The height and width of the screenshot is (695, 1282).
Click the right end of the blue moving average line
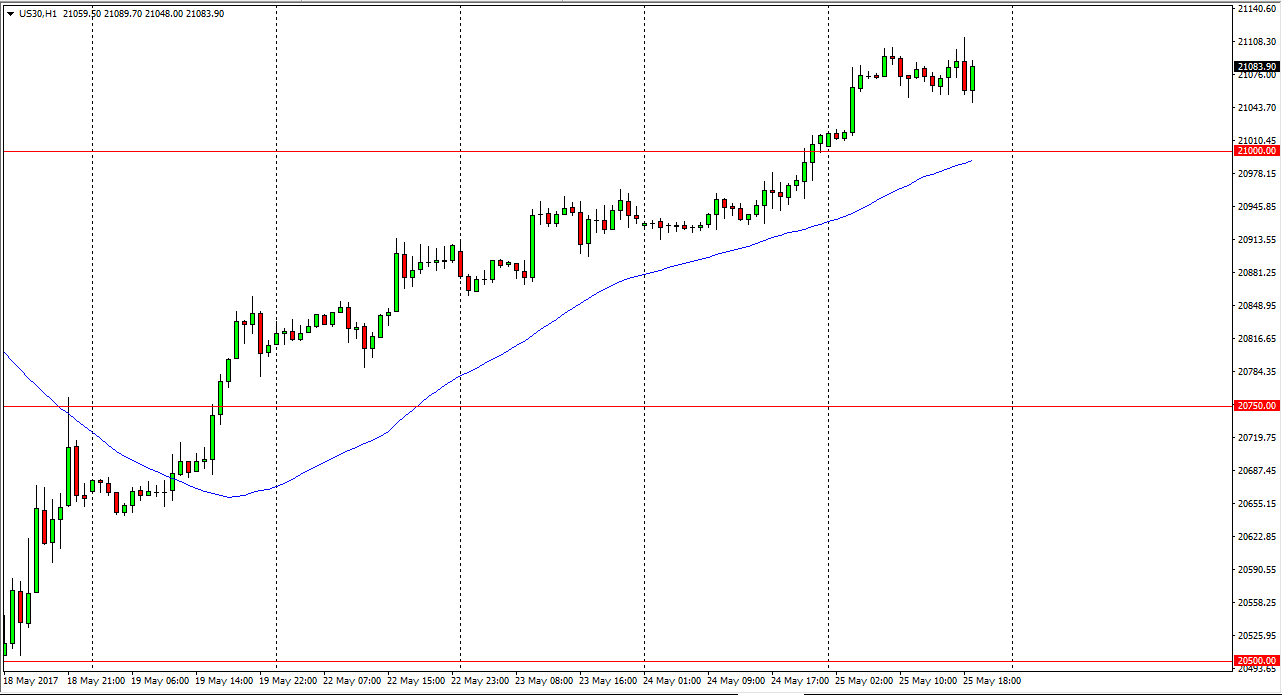click(971, 160)
